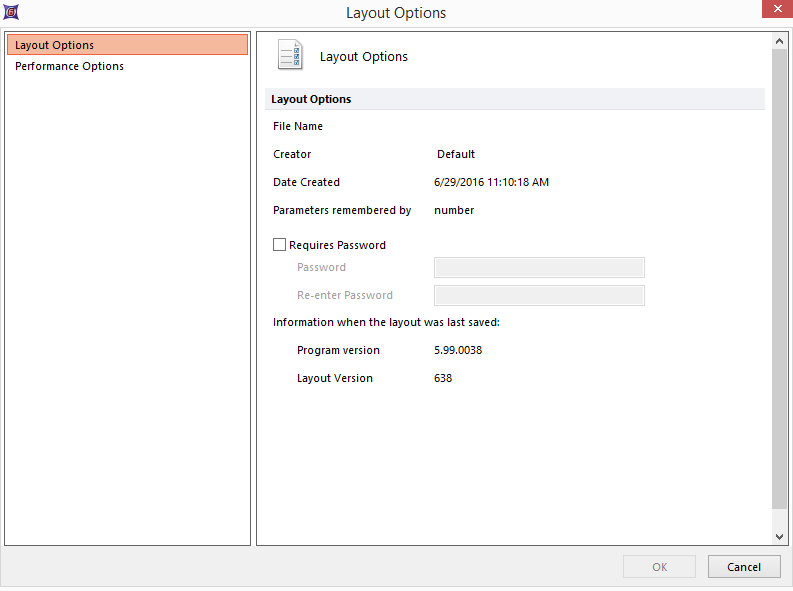Click into the Password field
Image resolution: width=793 pixels, height=591 pixels.
(x=539, y=267)
